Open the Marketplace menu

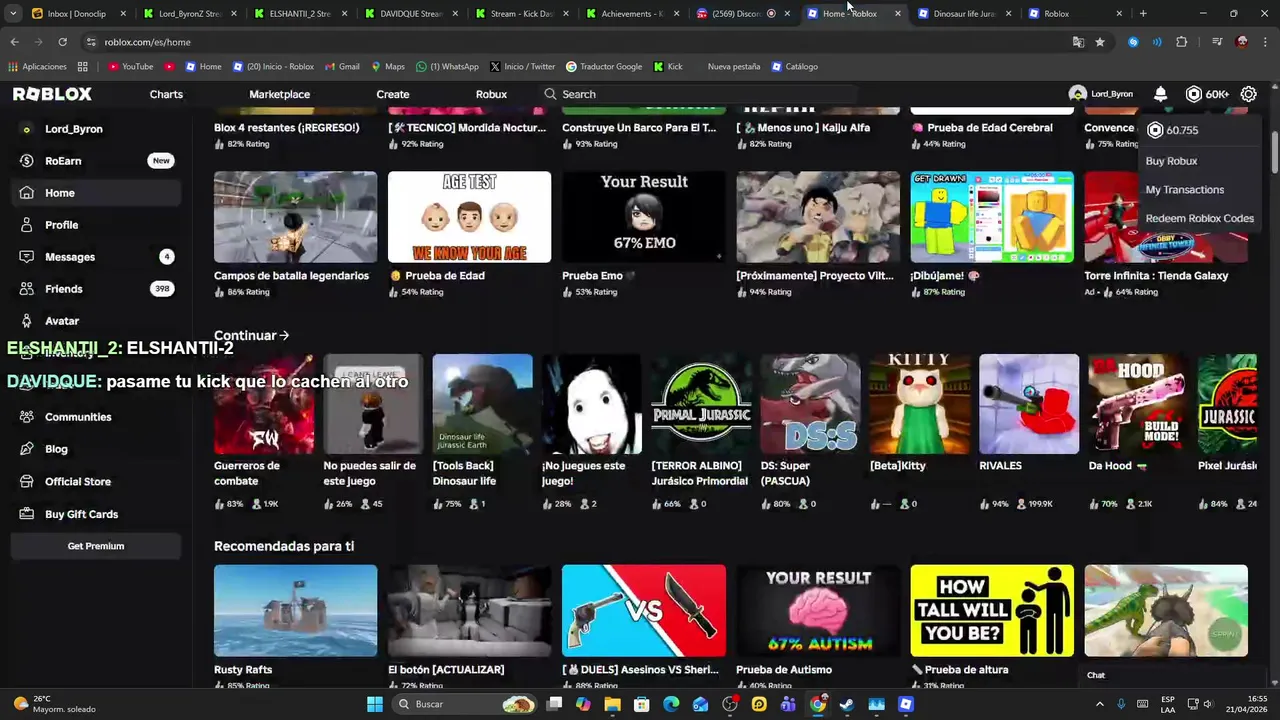pyautogui.click(x=279, y=94)
